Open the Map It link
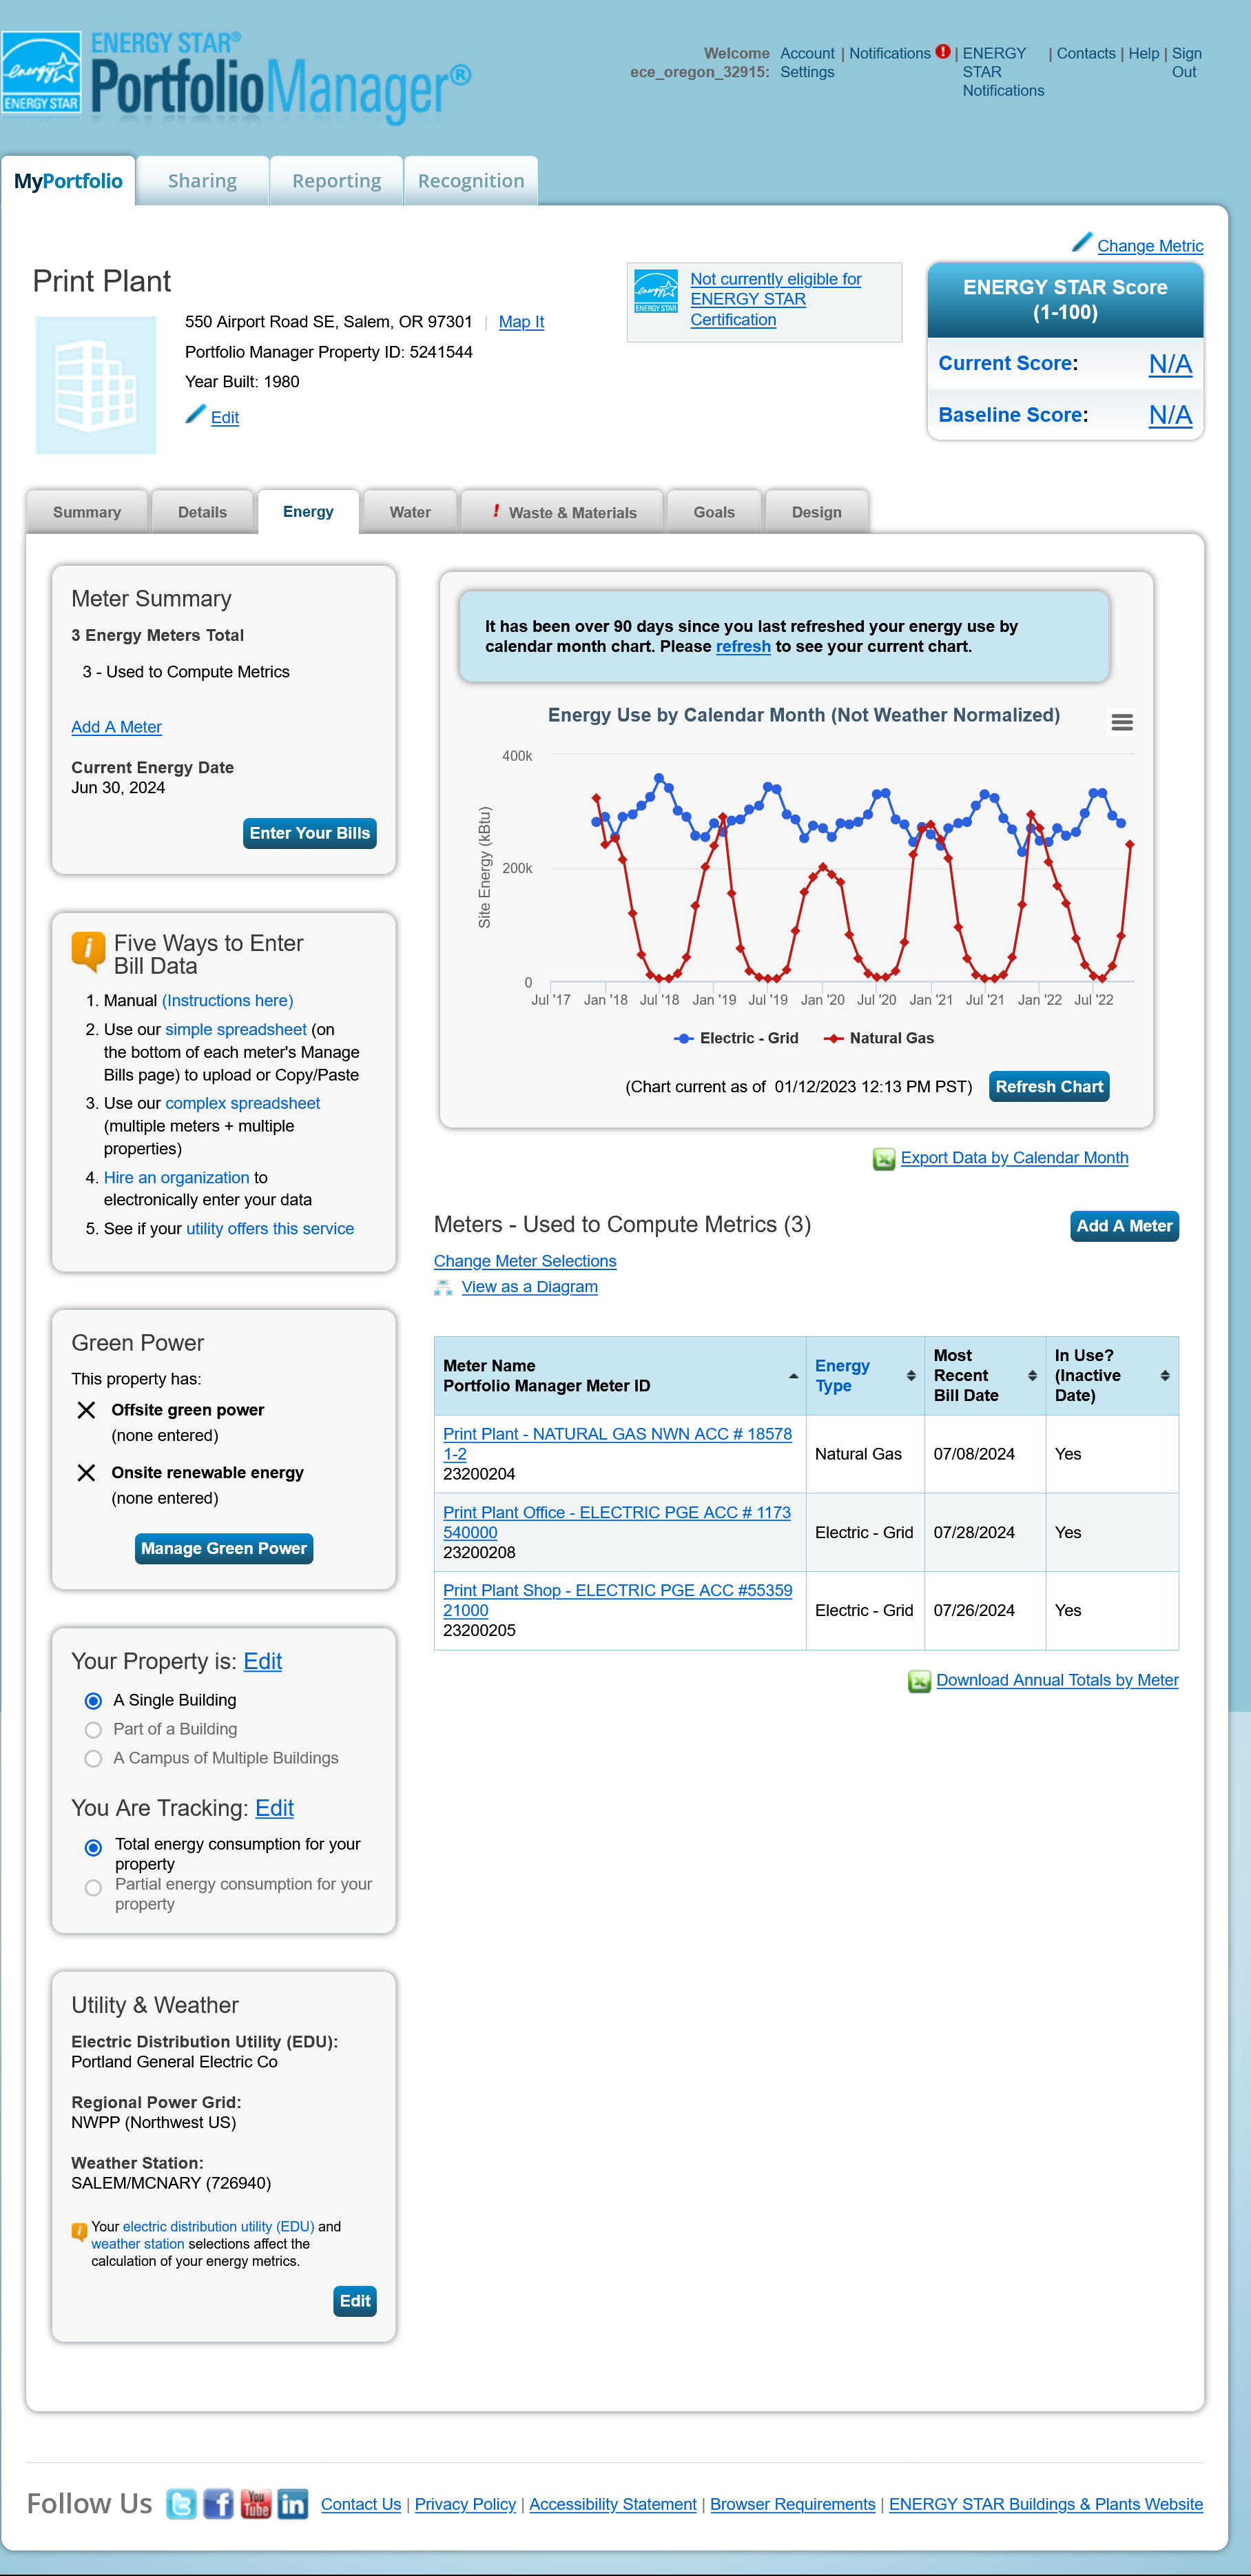Image resolution: width=1251 pixels, height=2576 pixels. coord(521,322)
